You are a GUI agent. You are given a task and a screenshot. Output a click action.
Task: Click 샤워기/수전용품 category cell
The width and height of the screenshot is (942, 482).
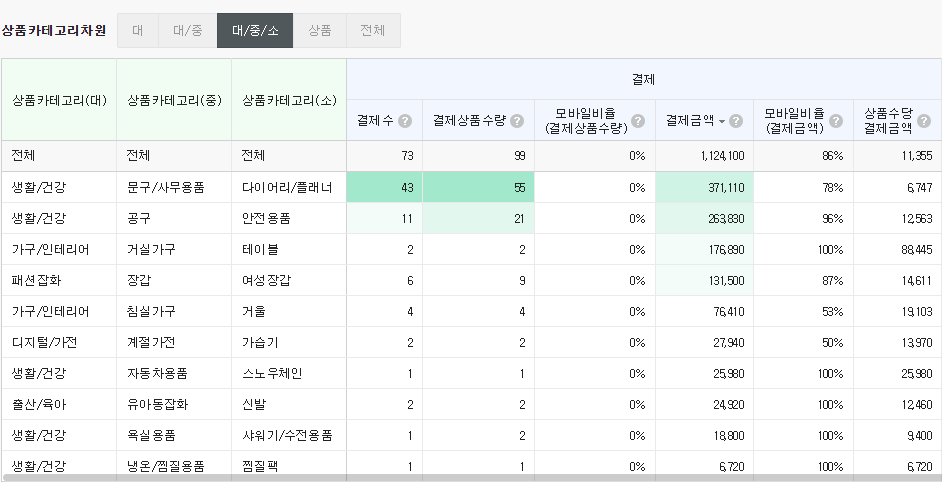click(287, 435)
